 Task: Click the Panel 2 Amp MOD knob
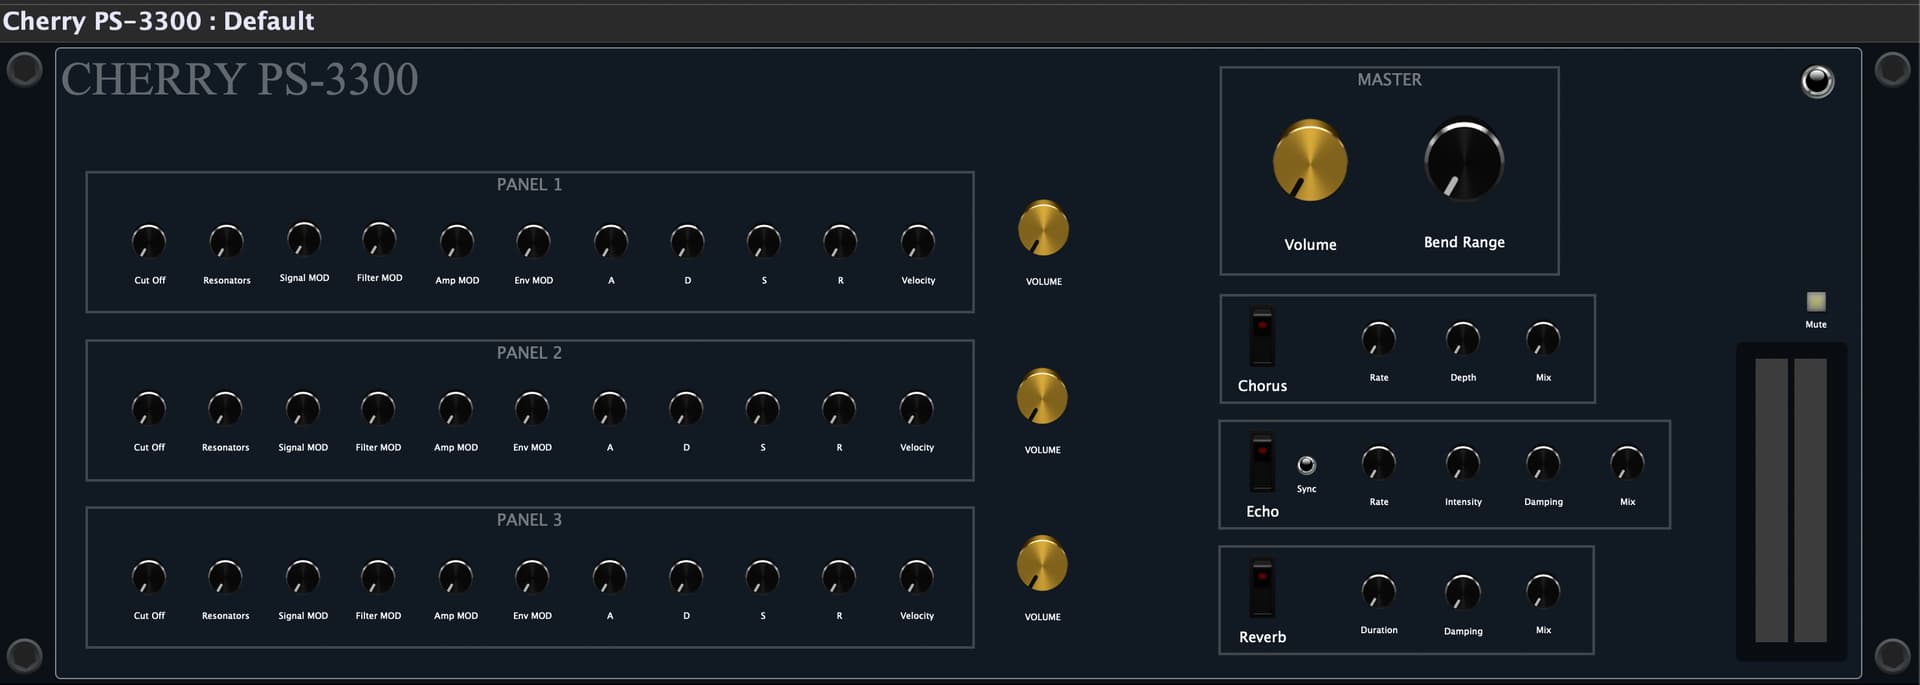(456, 408)
